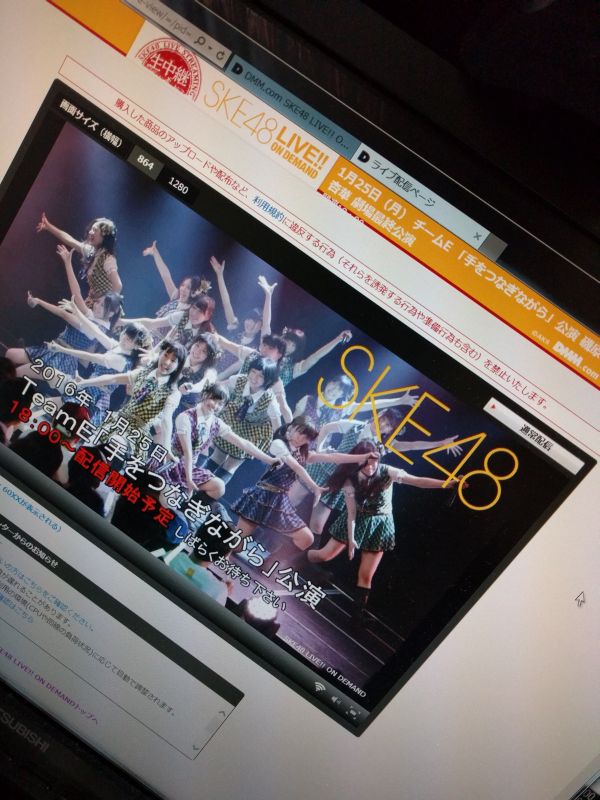Click the notice box scroll-down arrow
The height and width of the screenshot is (800, 600).
point(196,746)
